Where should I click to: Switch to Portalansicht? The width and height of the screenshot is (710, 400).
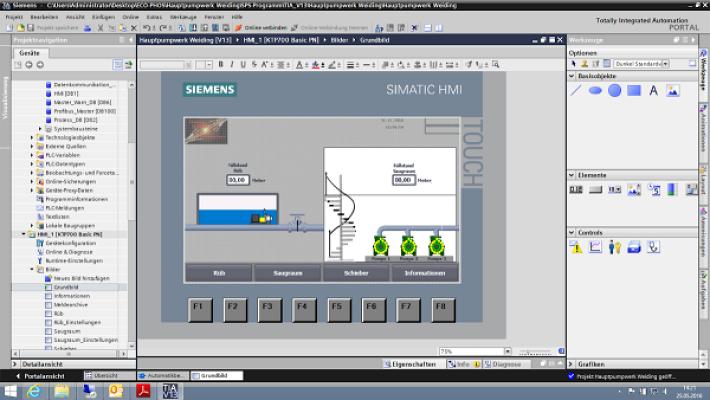coord(40,376)
